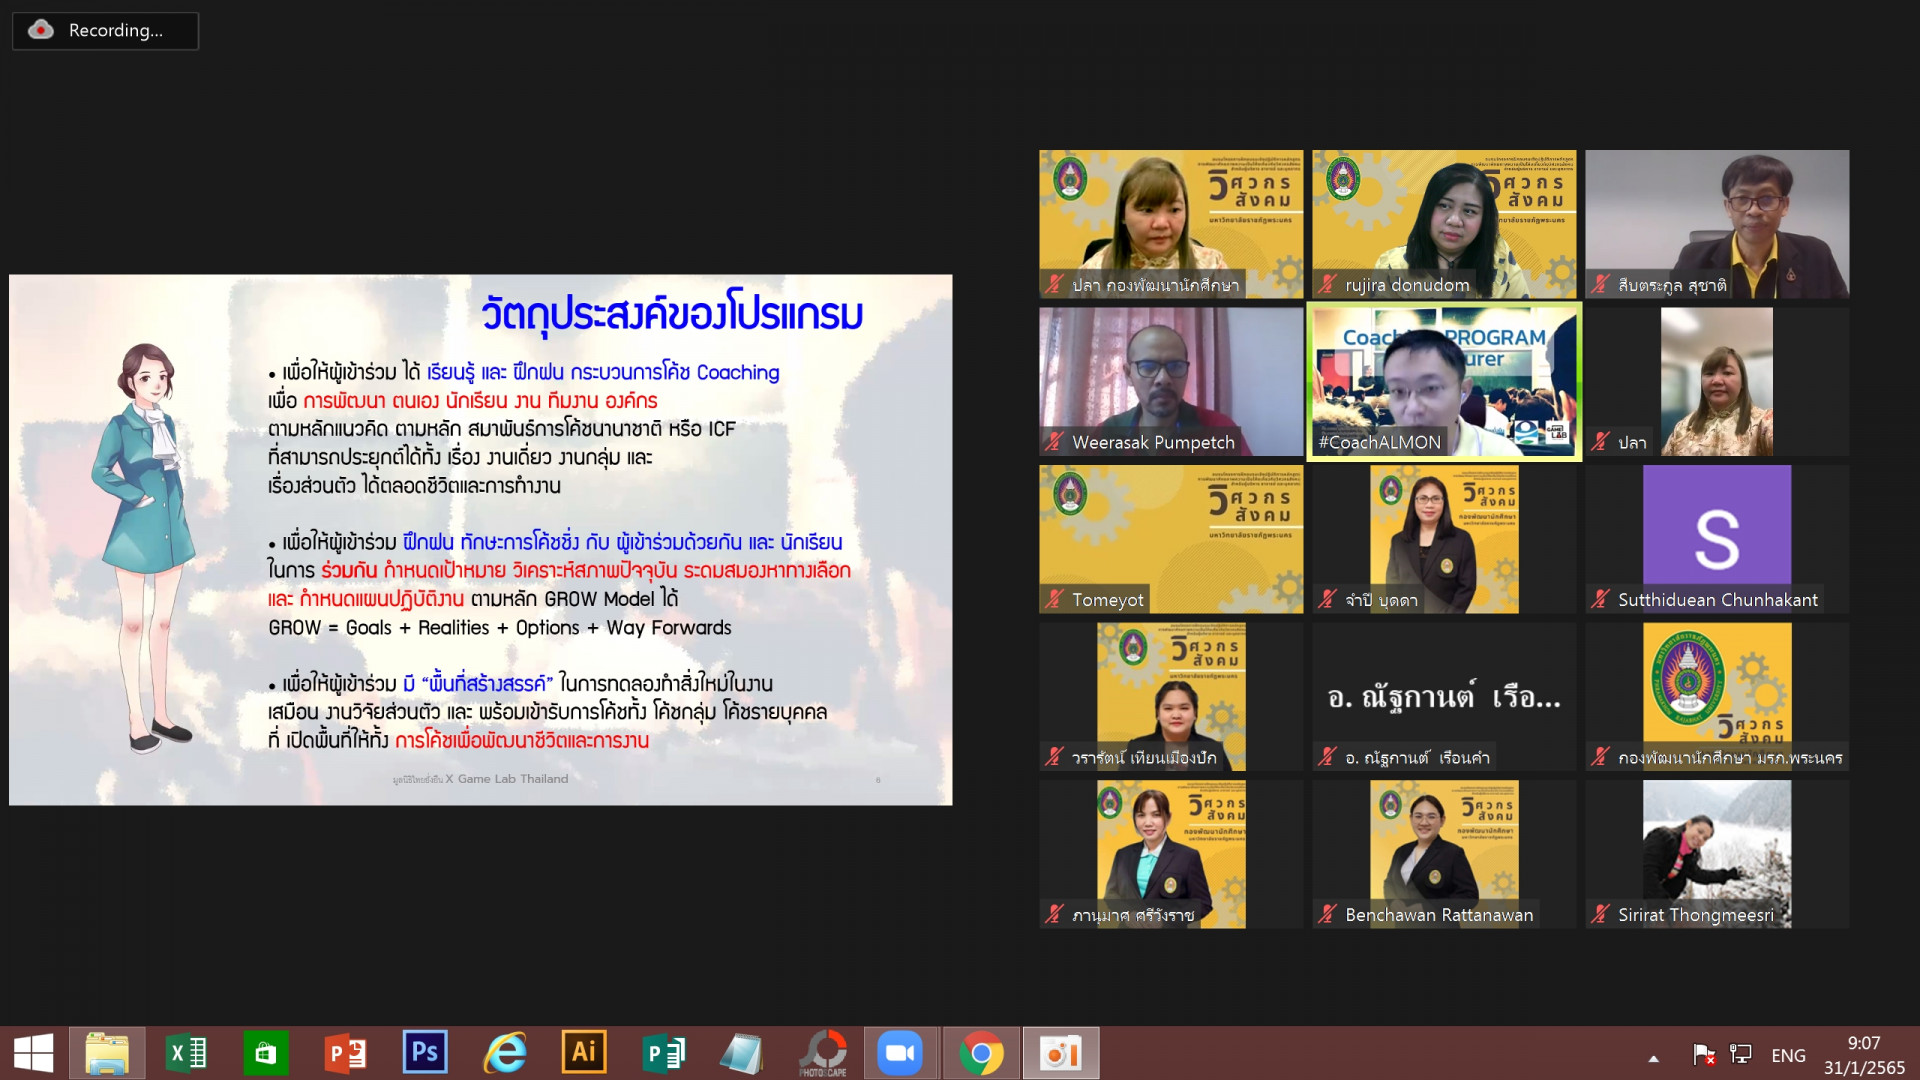Image resolution: width=1920 pixels, height=1080 pixels.
Task: Open PhotoScape from the taskbar
Action: [823, 1053]
